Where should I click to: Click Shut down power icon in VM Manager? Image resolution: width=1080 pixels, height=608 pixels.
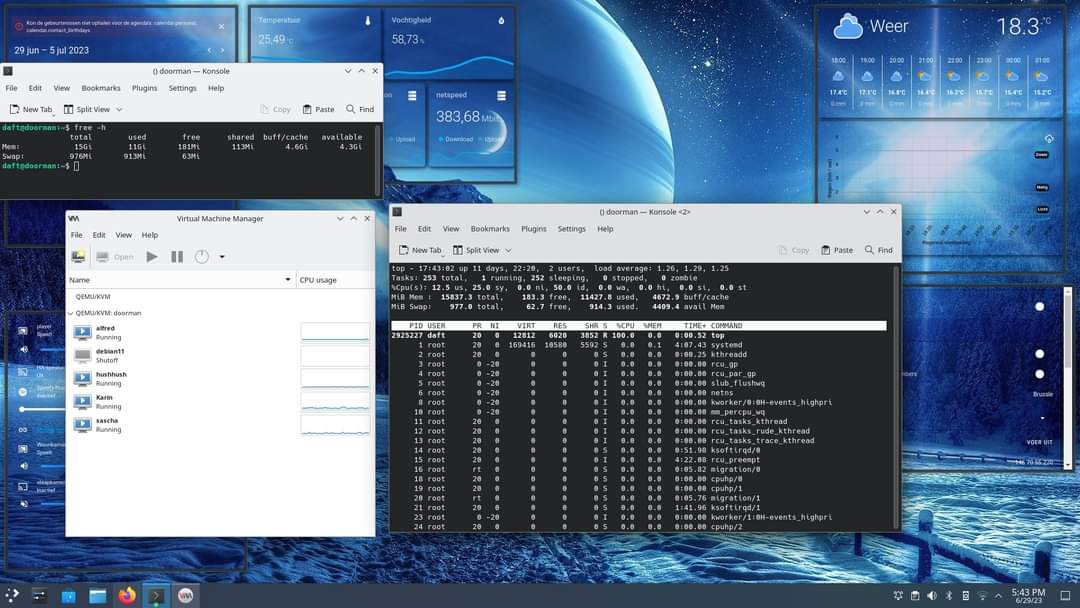[202, 257]
